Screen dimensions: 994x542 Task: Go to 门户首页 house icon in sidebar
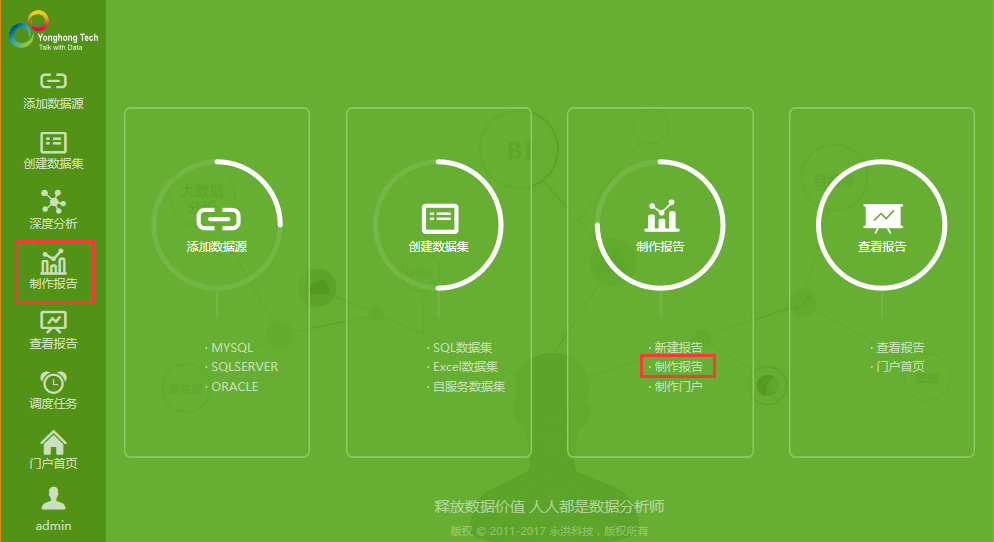pos(53,450)
